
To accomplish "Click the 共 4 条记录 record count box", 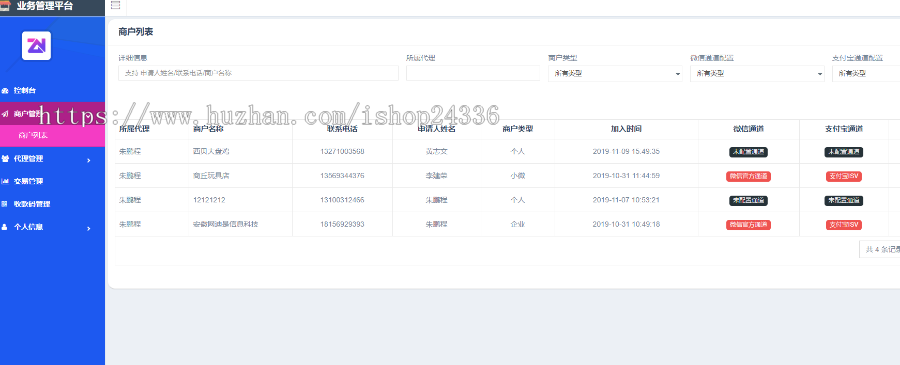I will point(879,249).
